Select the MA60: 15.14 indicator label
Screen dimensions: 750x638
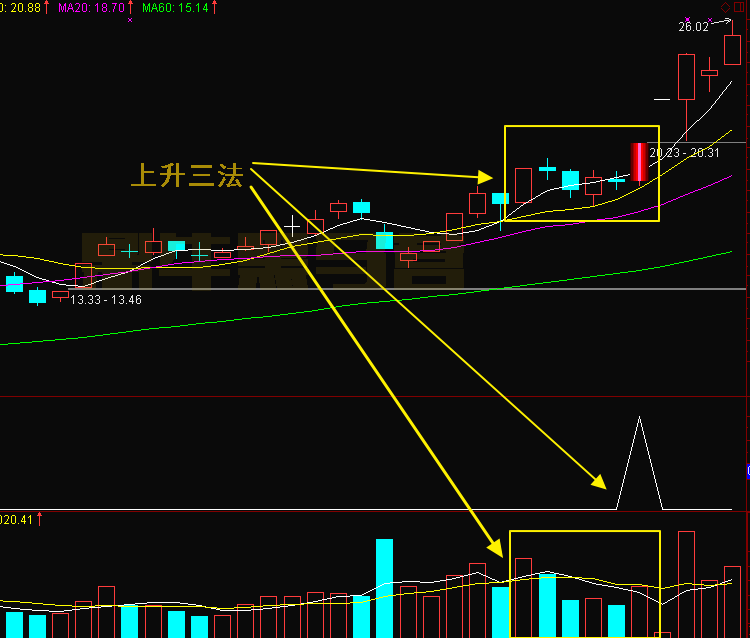[175, 7]
